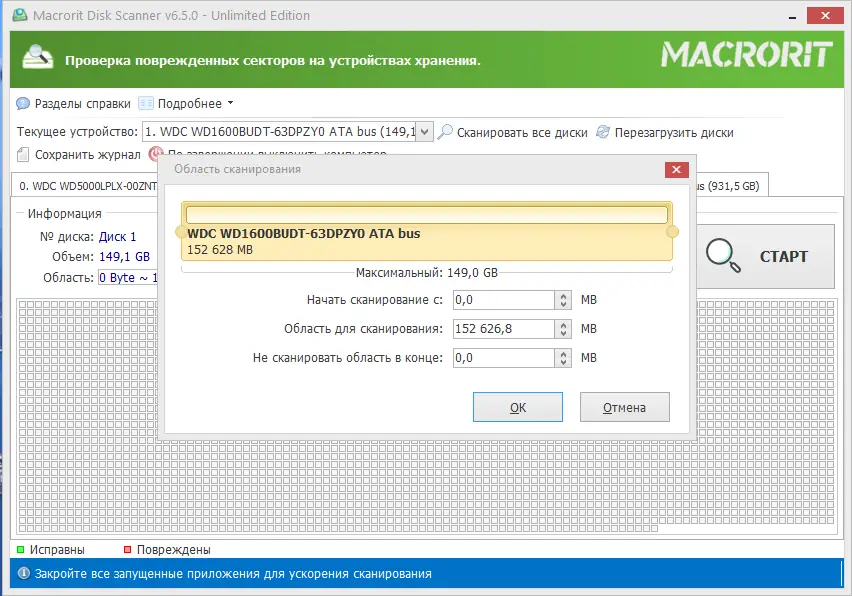Open the Разделы справки help icon
Image resolution: width=852 pixels, height=596 pixels.
pyautogui.click(x=23, y=103)
